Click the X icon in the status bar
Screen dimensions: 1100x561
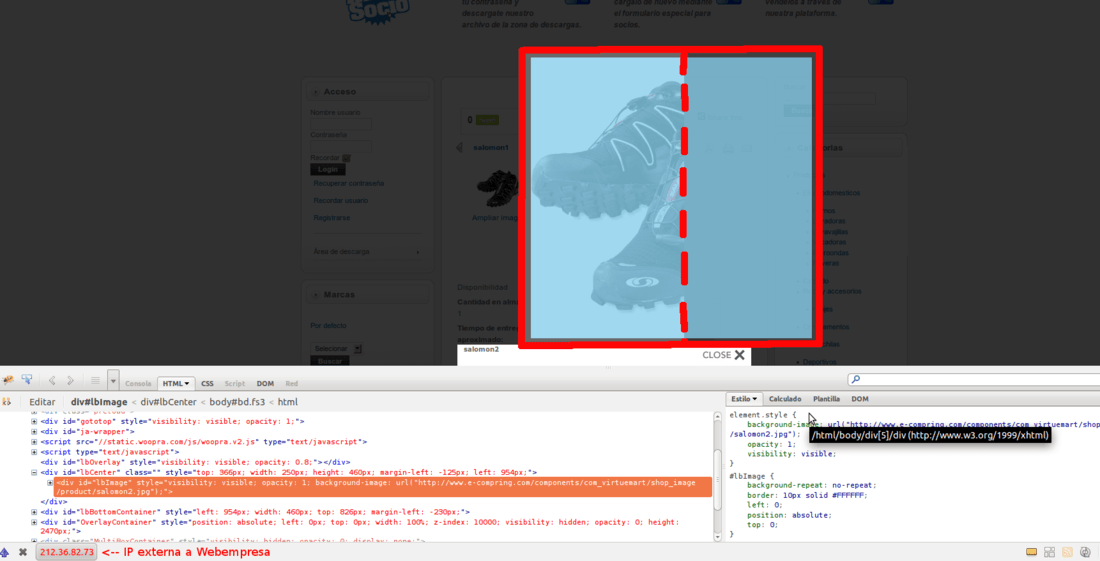pos(23,553)
